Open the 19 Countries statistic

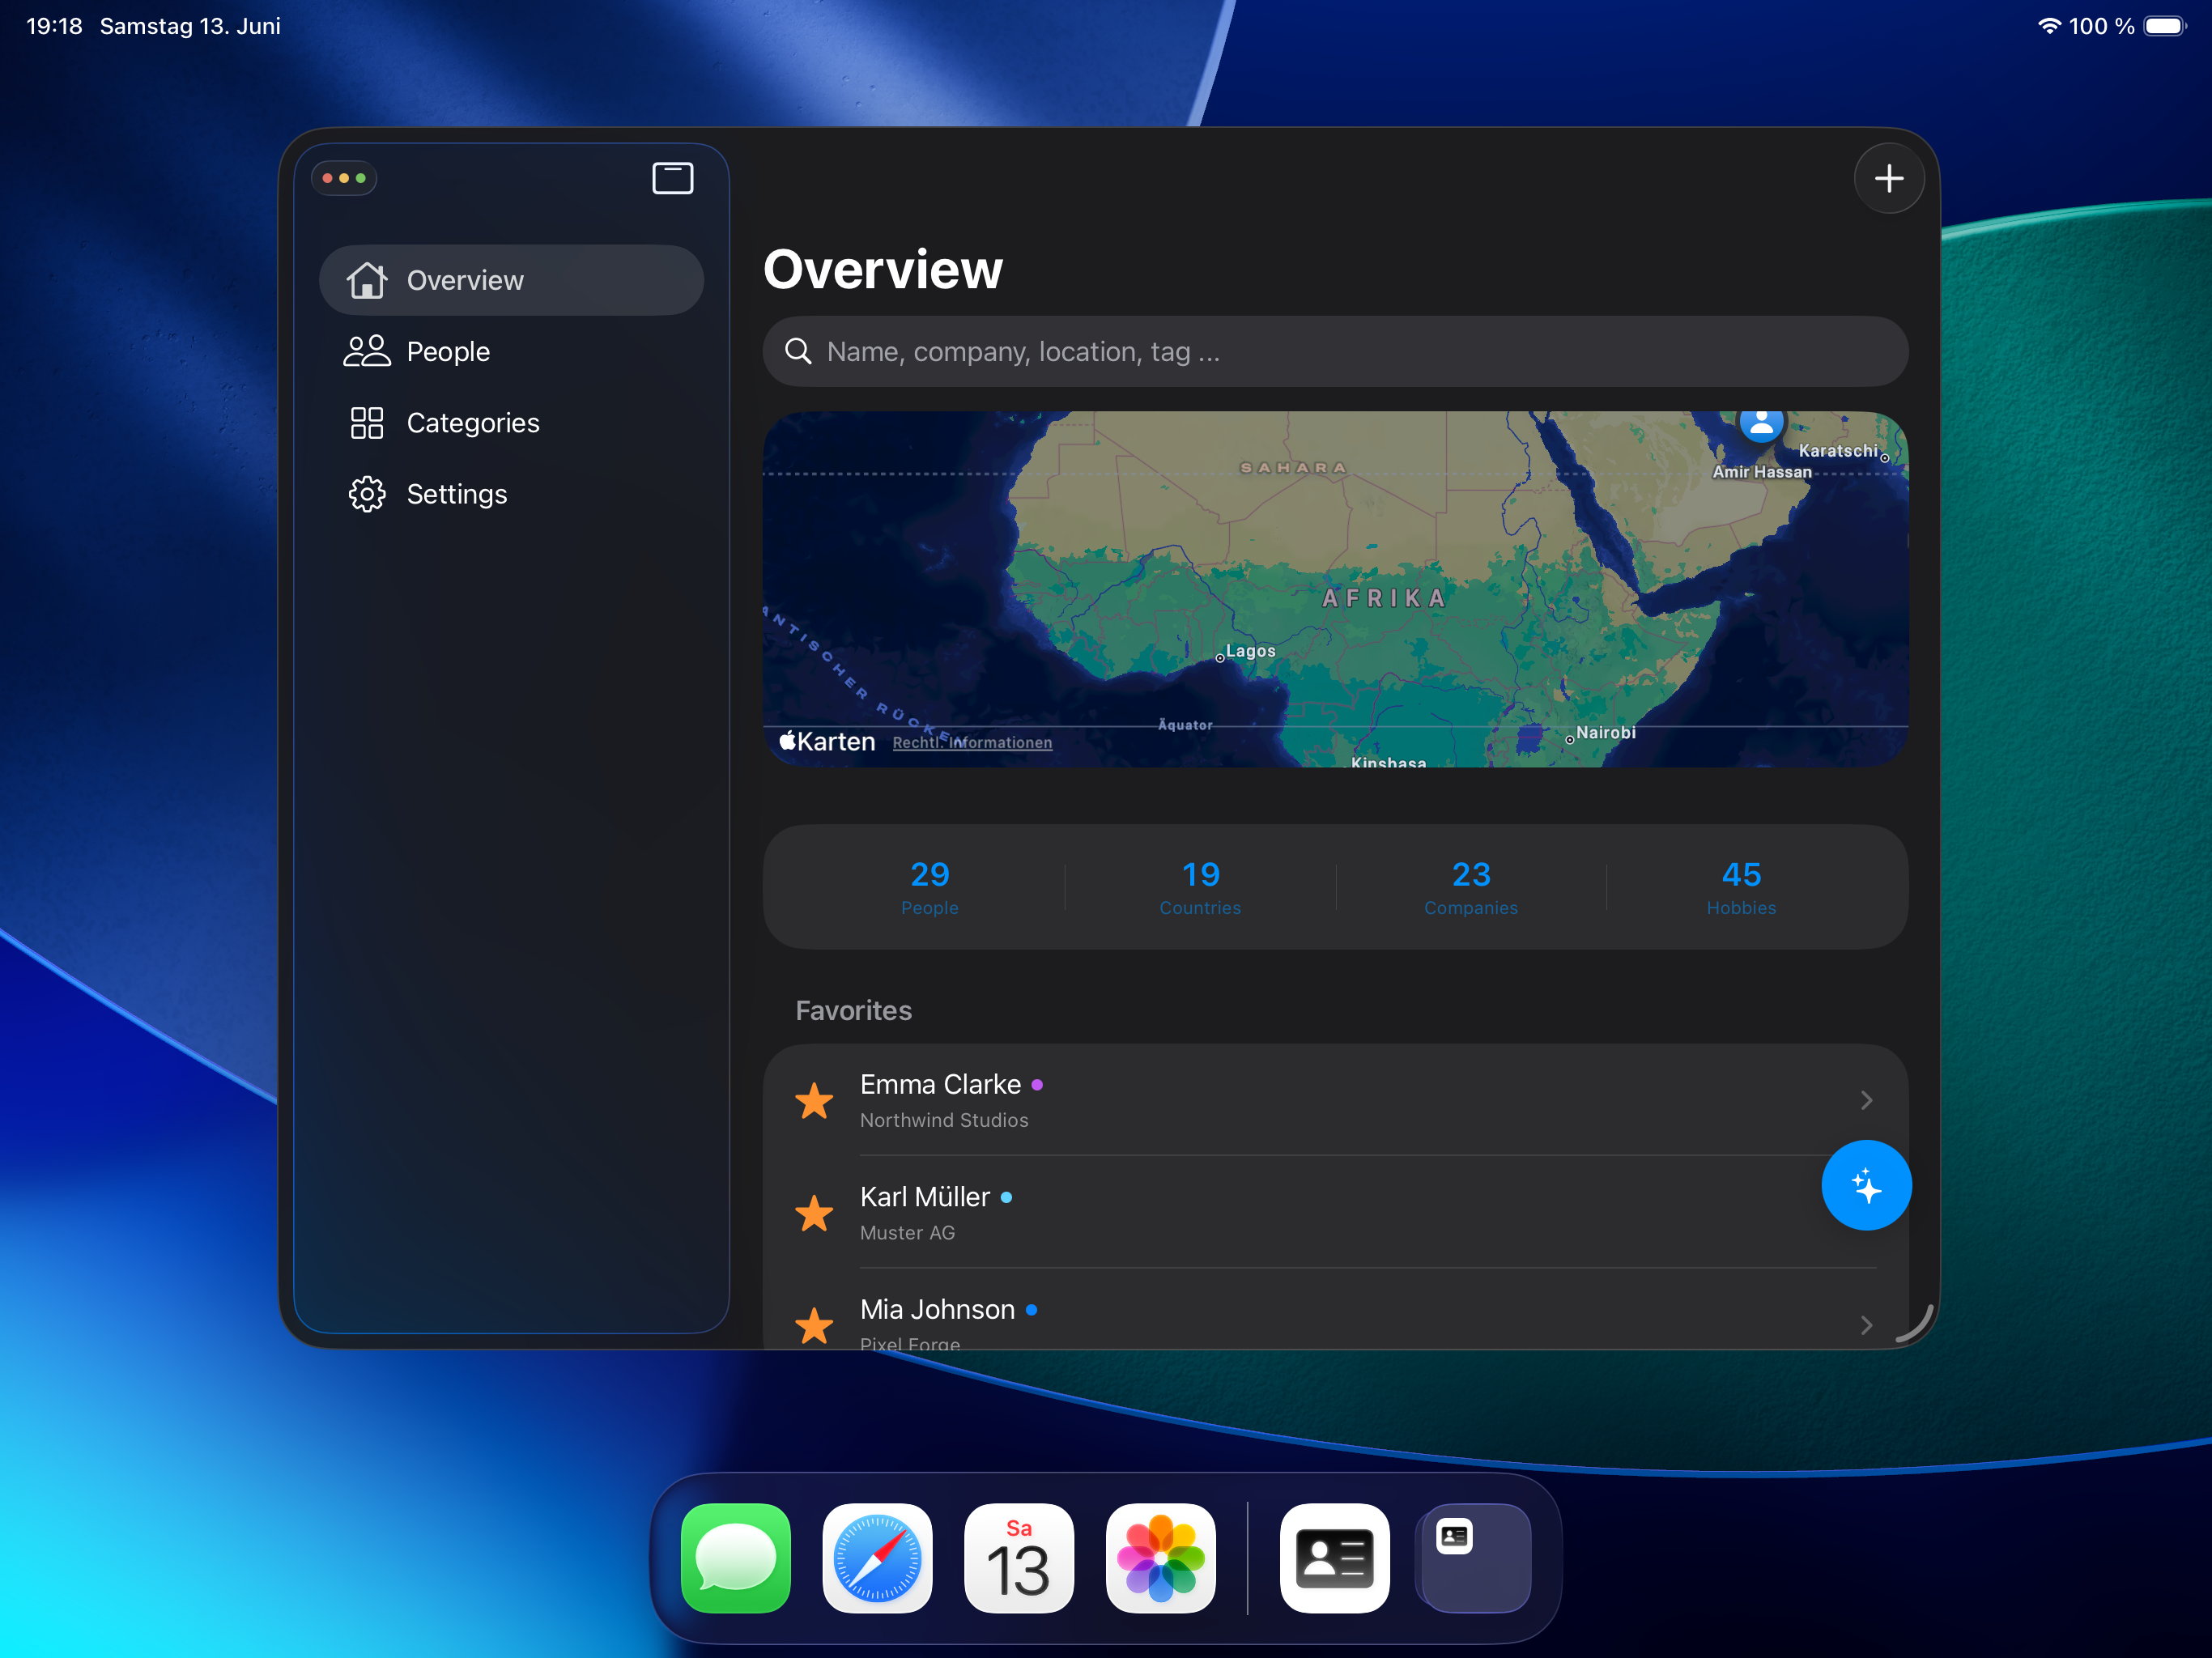1200,887
